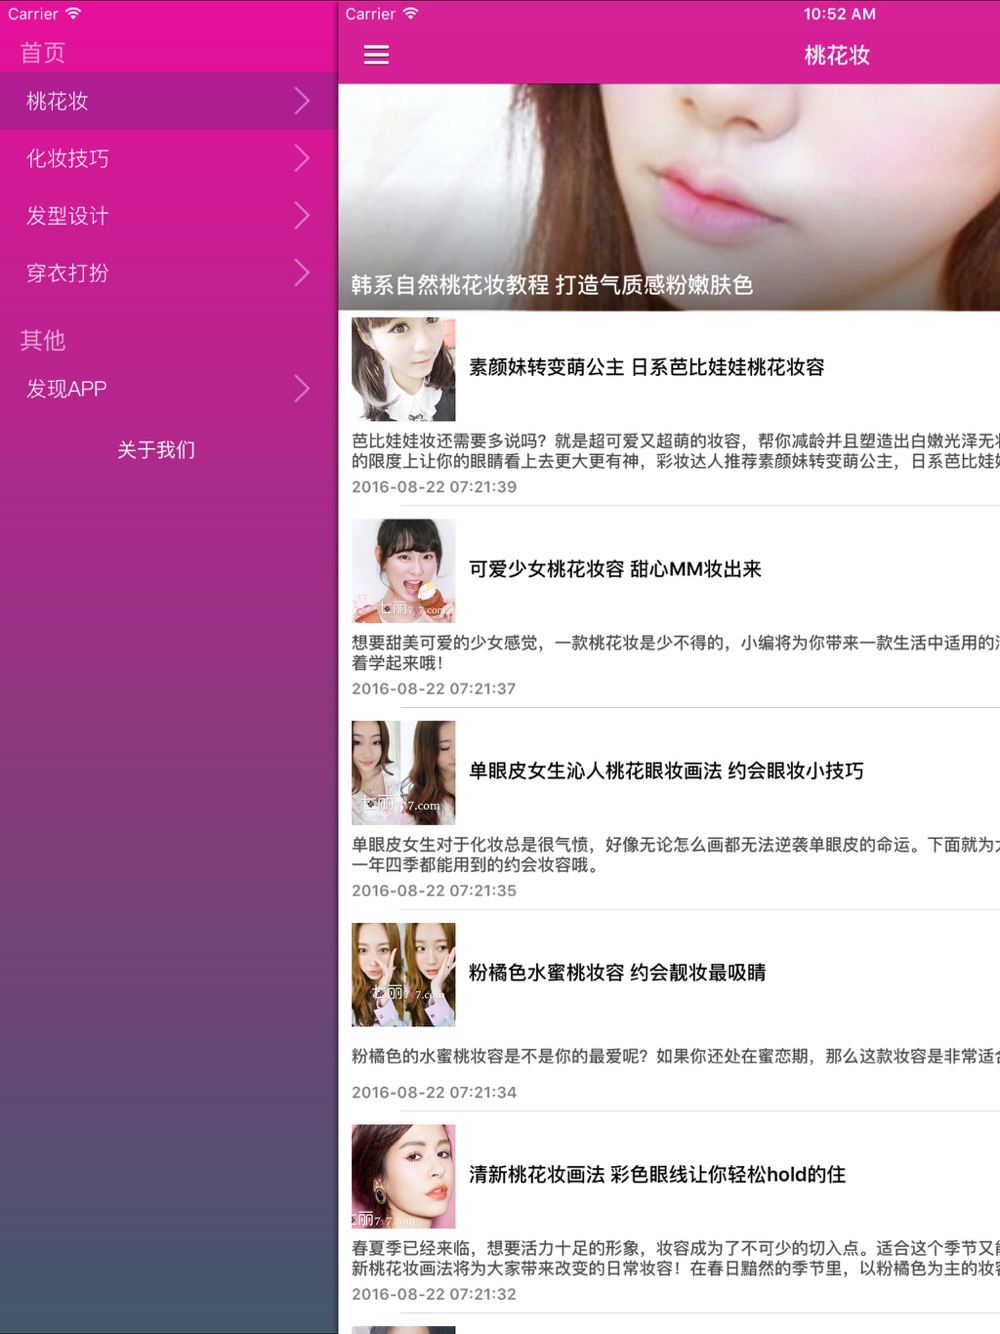Open thumbnail of 素颜妹转变萌公主 article
The image size is (1000, 1334).
403,369
